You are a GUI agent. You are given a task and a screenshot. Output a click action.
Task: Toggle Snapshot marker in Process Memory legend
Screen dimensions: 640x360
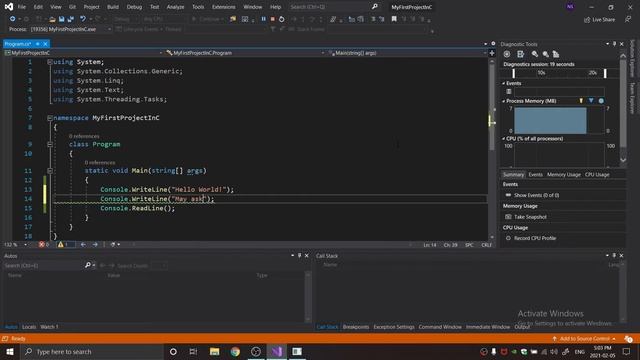(591, 100)
